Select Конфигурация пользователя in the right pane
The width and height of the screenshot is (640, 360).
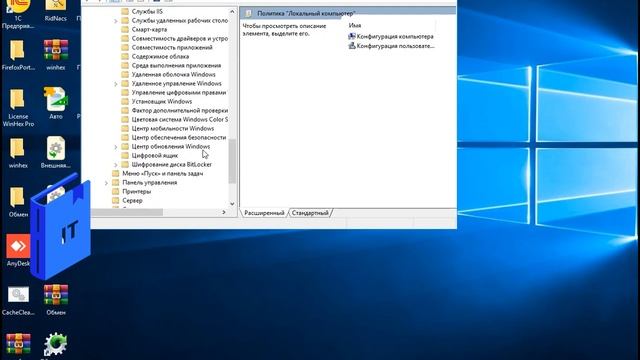391,46
